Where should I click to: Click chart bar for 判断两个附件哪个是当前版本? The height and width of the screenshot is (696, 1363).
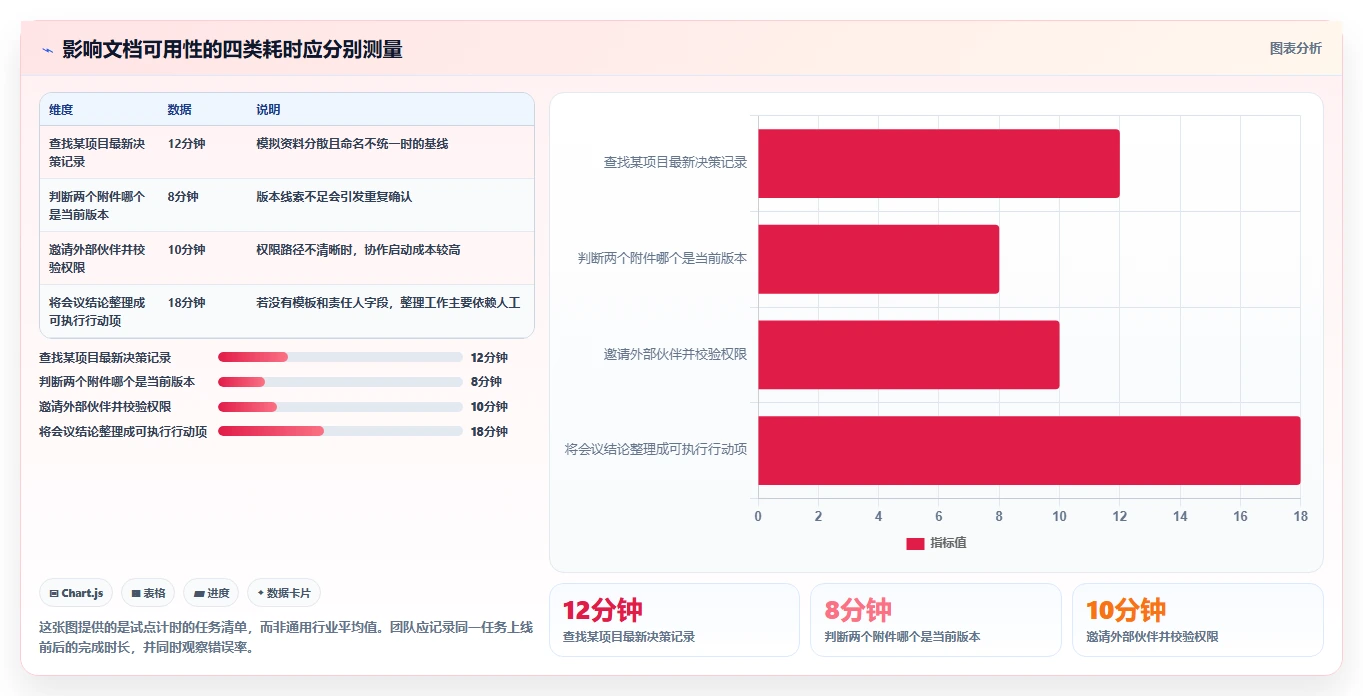pyautogui.click(x=879, y=259)
